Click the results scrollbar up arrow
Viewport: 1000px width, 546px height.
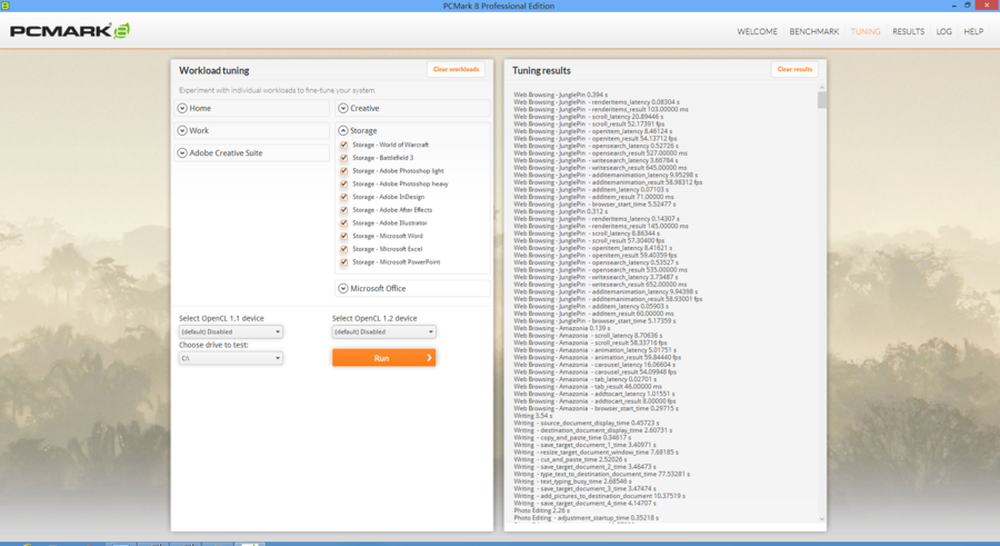822,87
